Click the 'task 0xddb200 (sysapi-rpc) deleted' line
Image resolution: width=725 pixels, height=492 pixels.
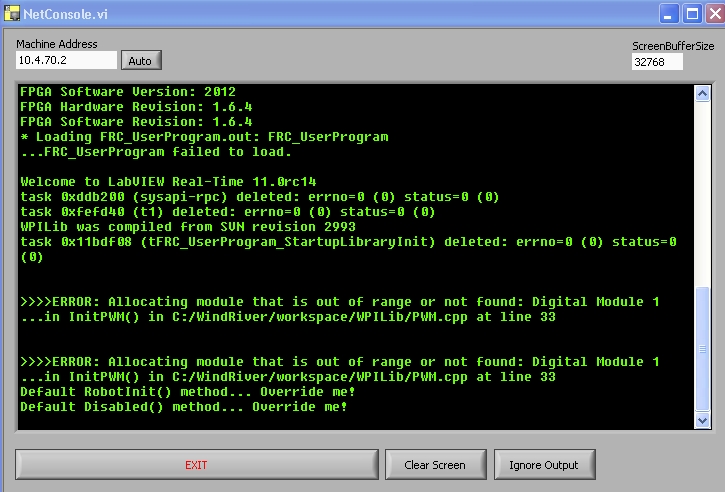coord(260,197)
